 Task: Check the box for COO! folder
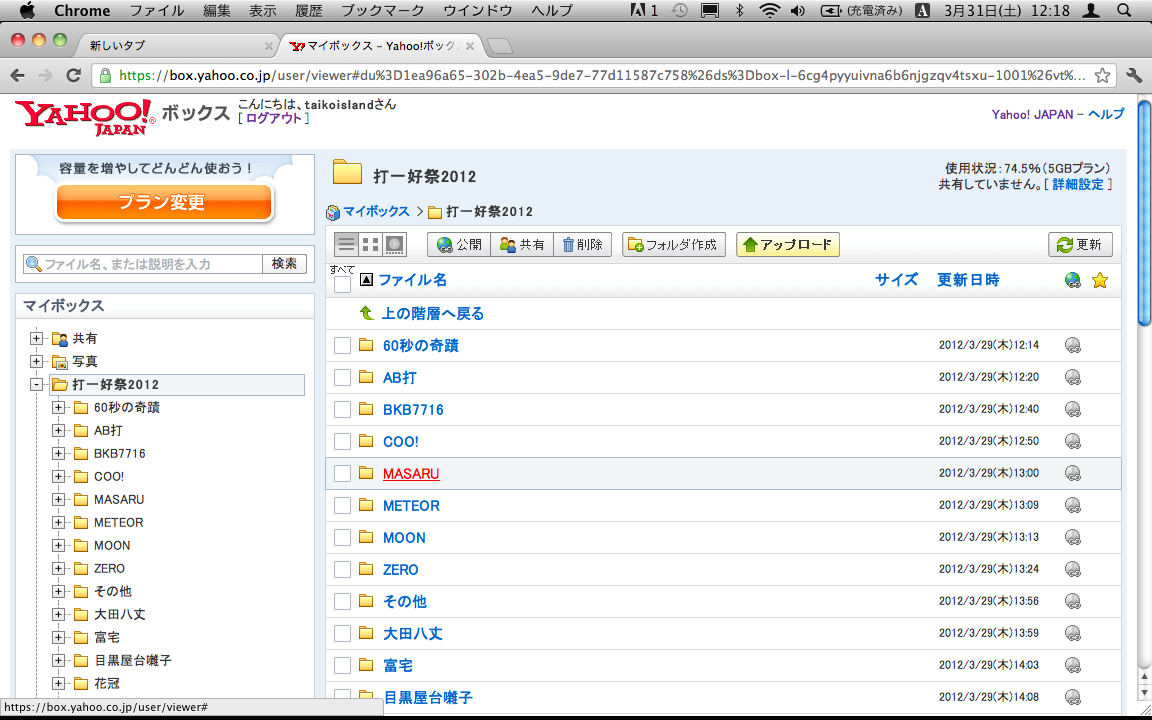coord(342,442)
